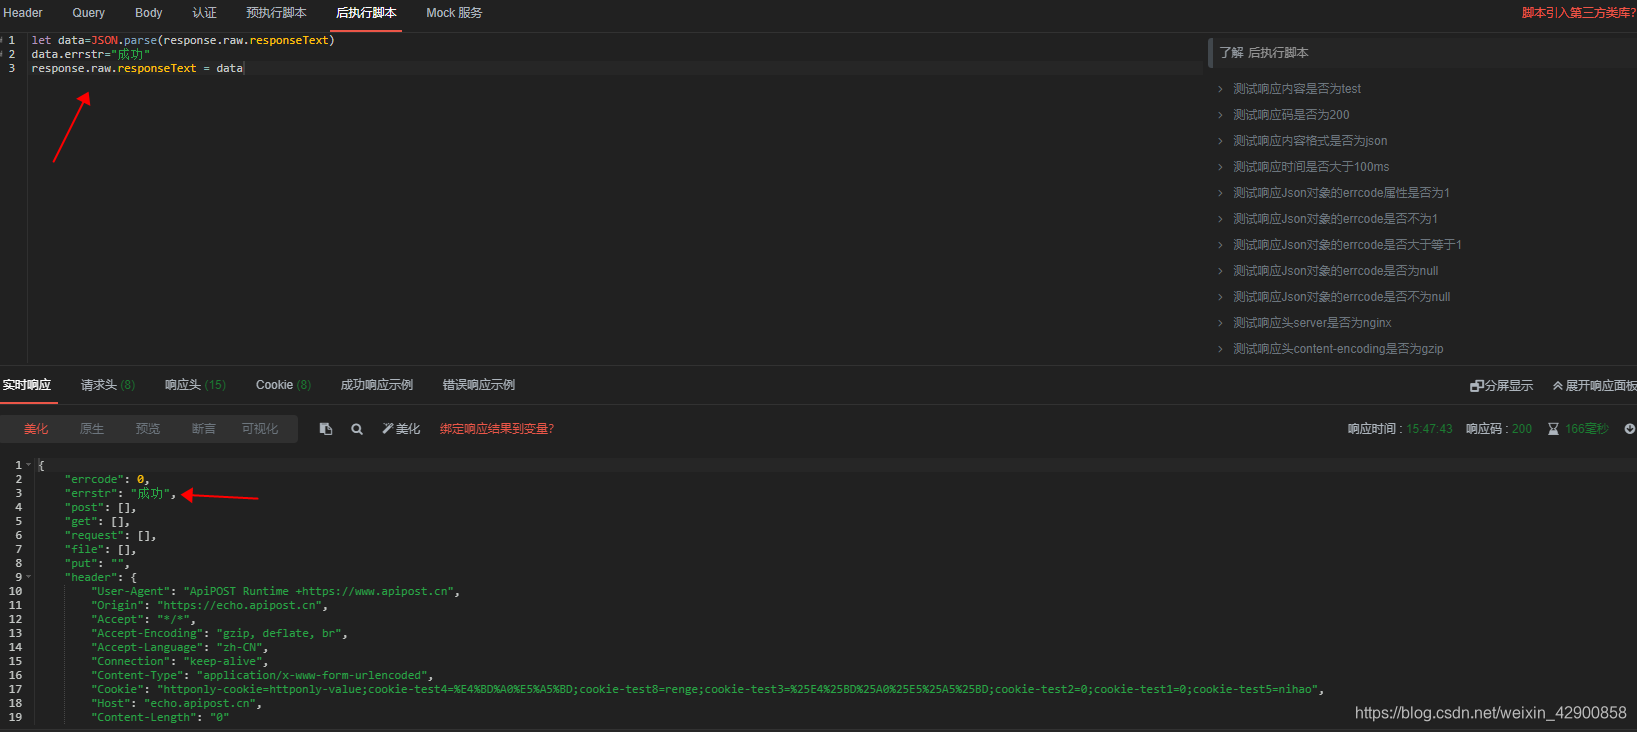Image resolution: width=1637 pixels, height=732 pixels.
Task: Click the "Content-Length": "0" line
Action: (x=160, y=717)
